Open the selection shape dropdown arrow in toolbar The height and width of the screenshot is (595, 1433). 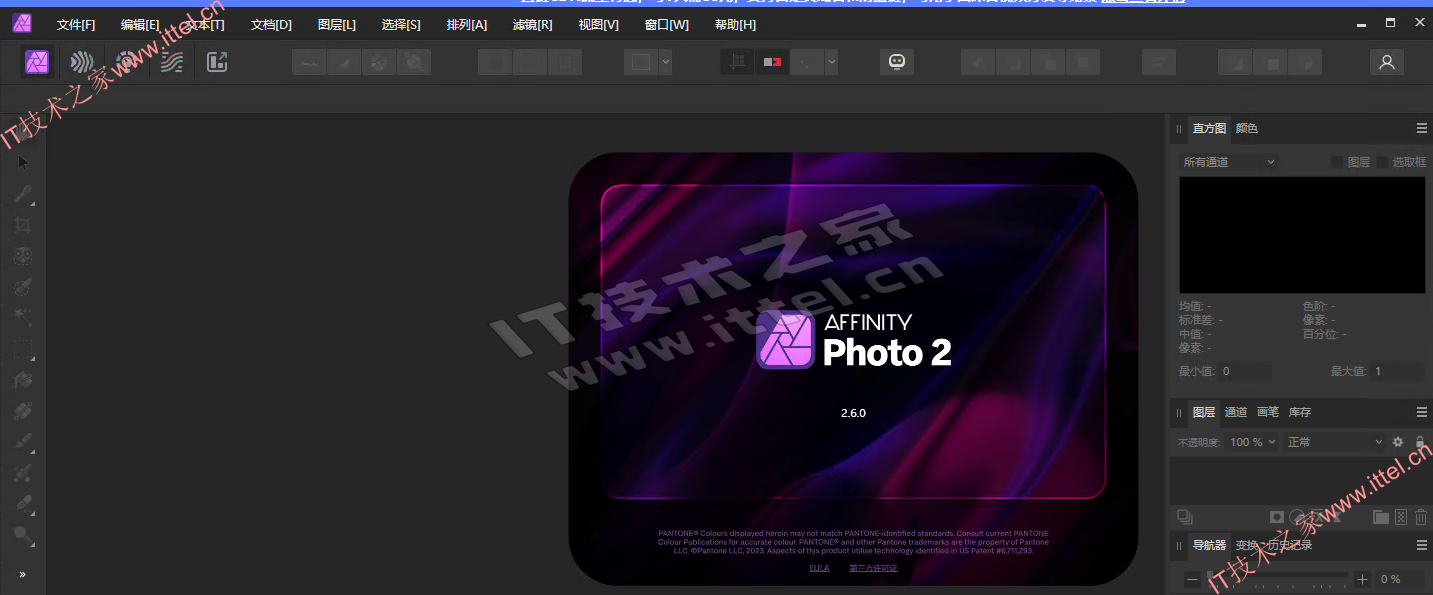[665, 62]
